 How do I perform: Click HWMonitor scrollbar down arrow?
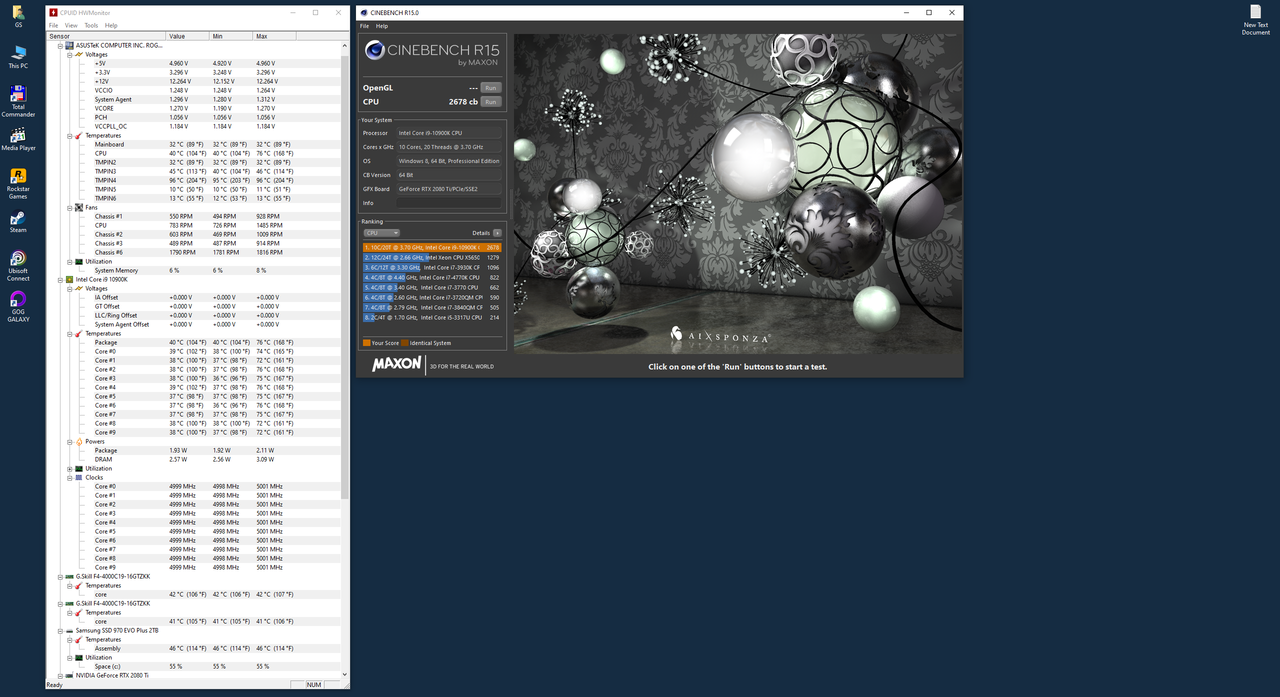pyautogui.click(x=345, y=674)
